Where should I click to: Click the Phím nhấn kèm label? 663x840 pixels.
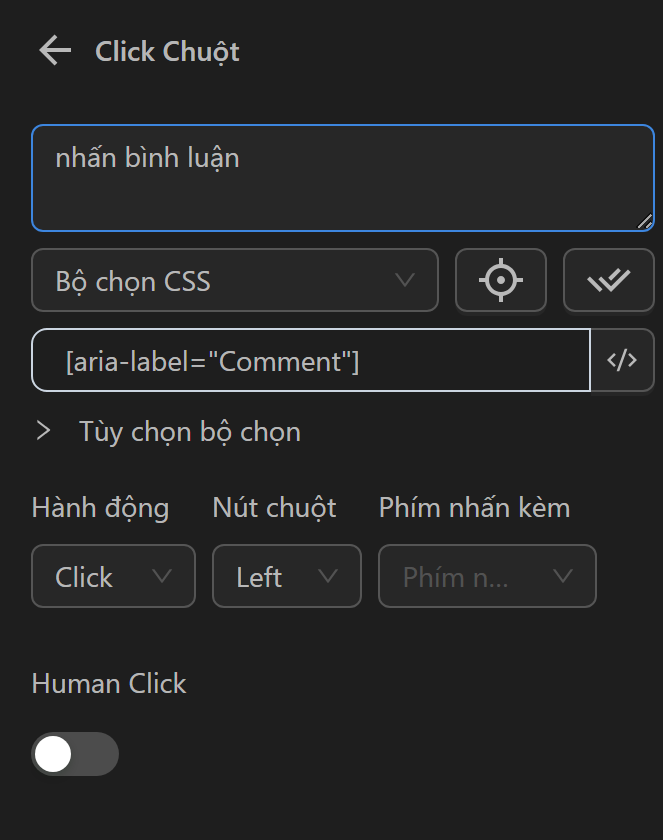tap(474, 508)
